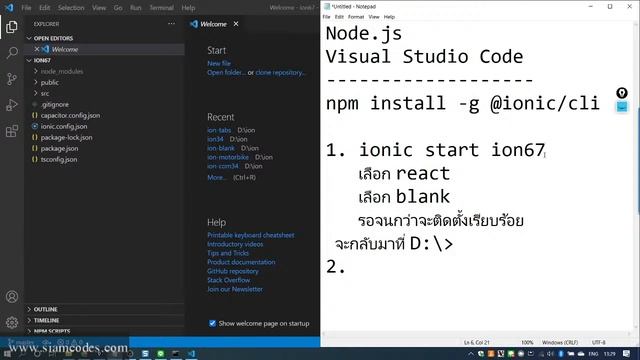Open tsconfig.json in the explorer
The height and width of the screenshot is (360, 640).
59,159
